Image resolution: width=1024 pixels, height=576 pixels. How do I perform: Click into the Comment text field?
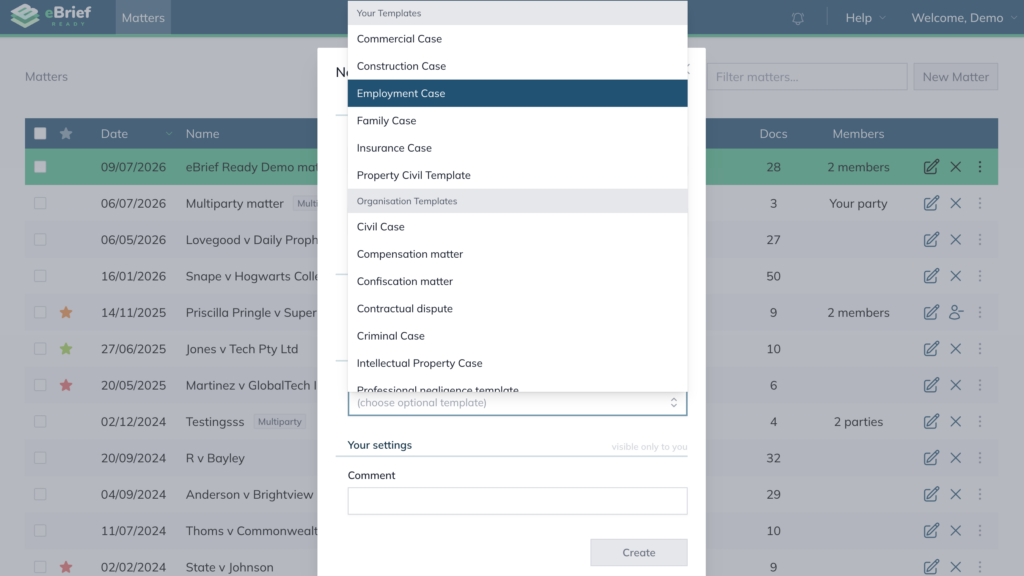pos(517,501)
